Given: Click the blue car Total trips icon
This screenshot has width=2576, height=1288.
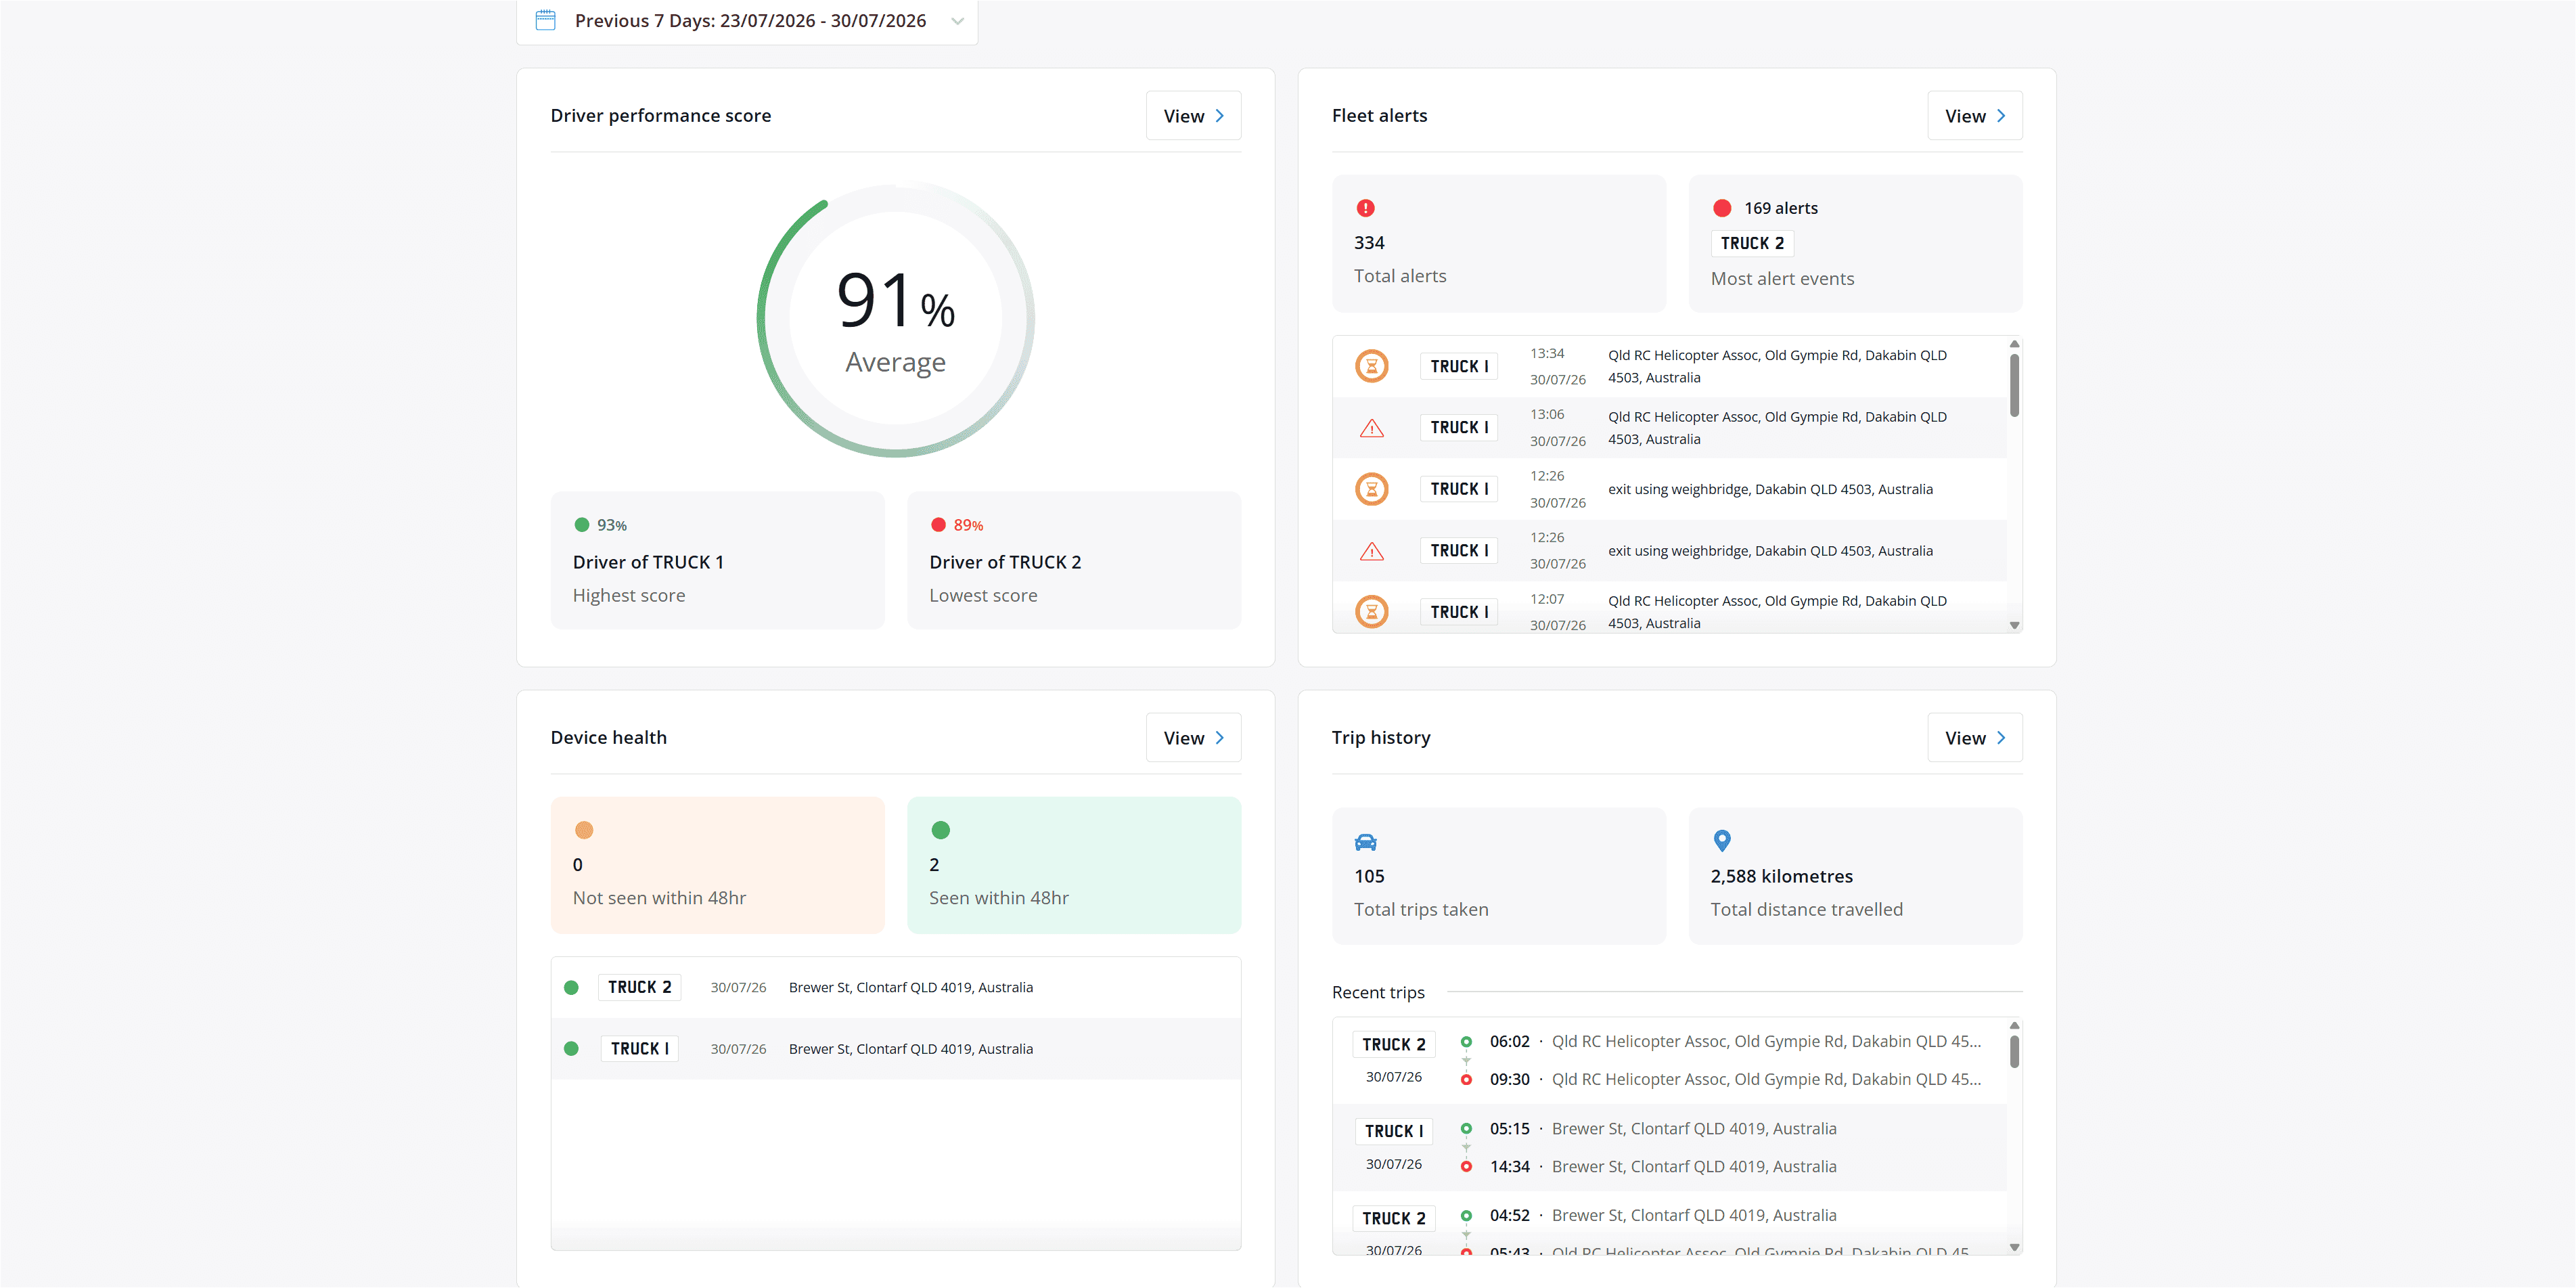Looking at the screenshot, I should pyautogui.click(x=1365, y=842).
